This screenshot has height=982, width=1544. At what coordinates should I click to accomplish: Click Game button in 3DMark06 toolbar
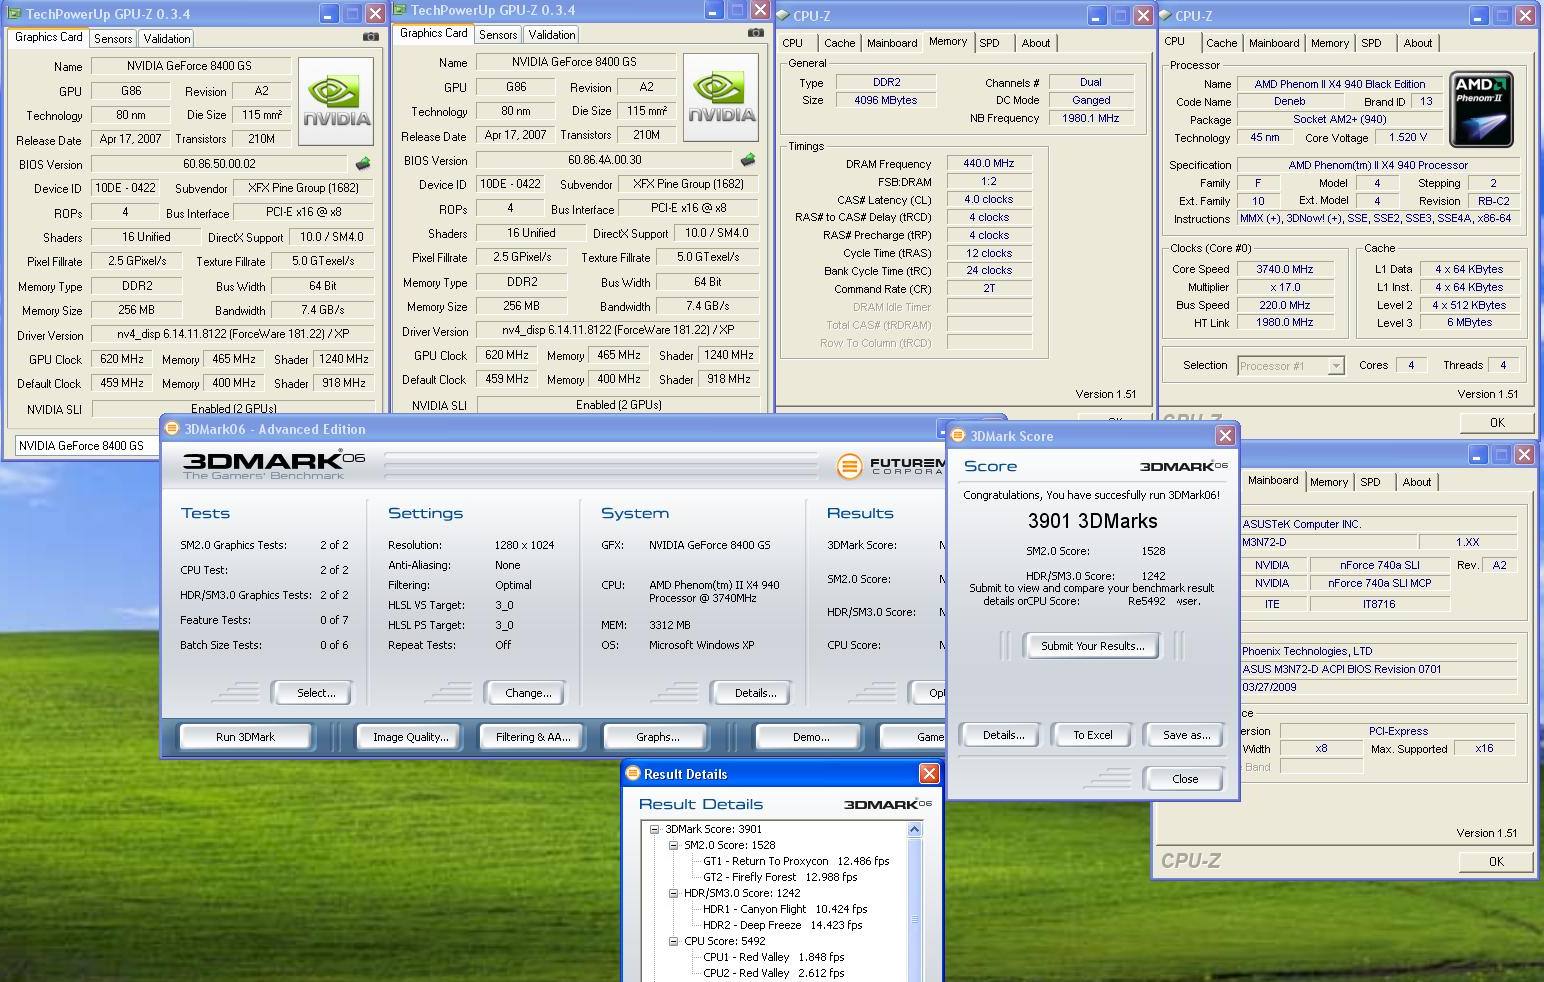912,737
